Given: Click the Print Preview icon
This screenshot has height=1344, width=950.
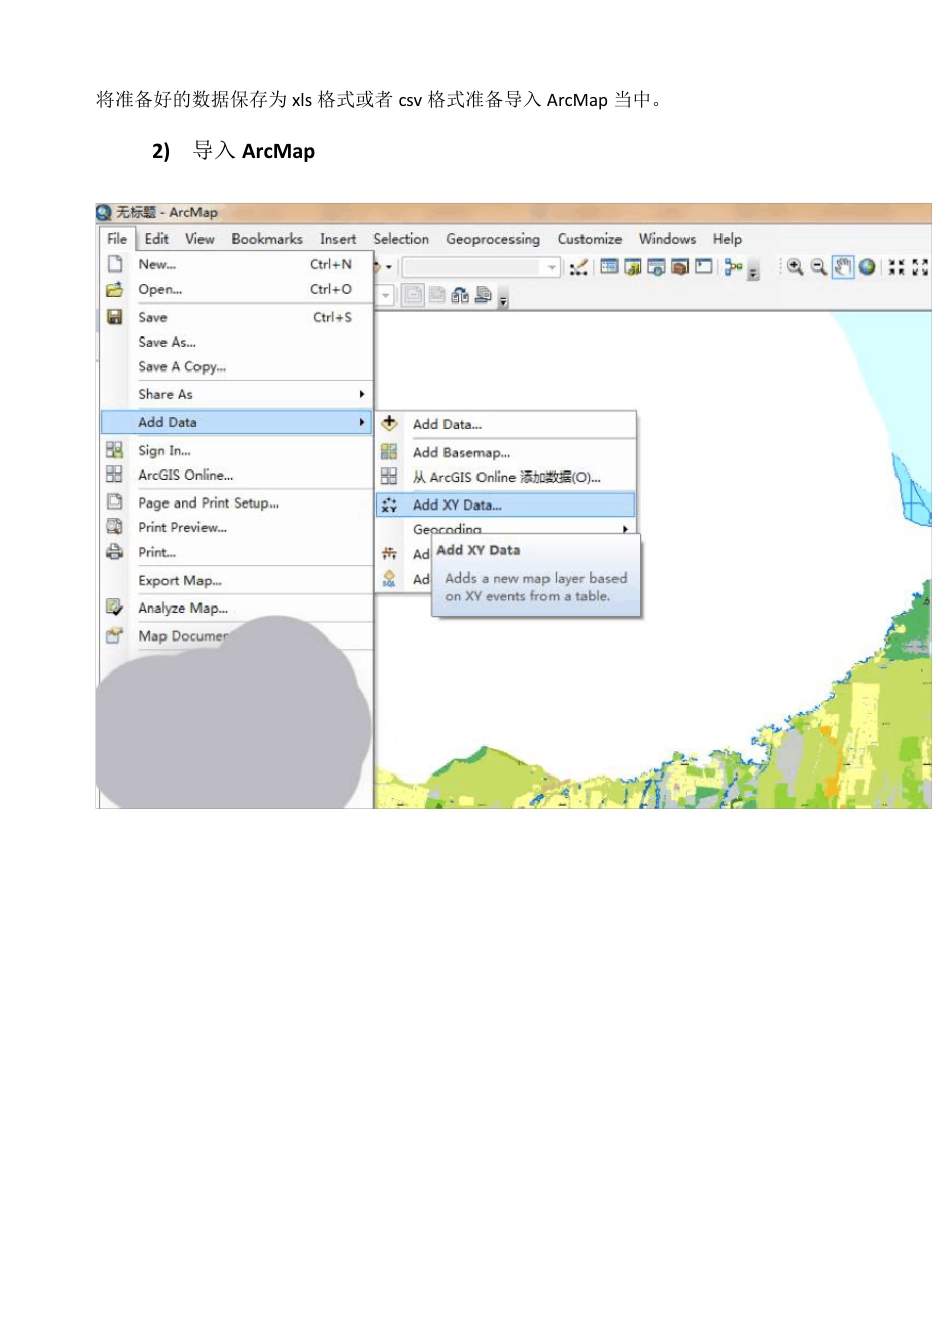Looking at the screenshot, I should point(115,526).
